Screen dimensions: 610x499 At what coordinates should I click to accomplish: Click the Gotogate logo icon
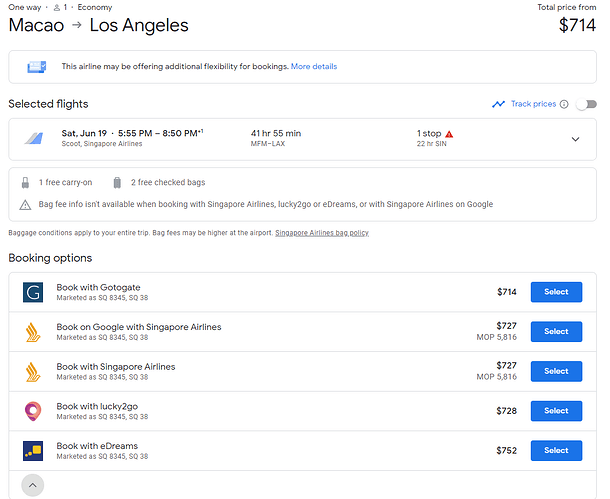click(33, 292)
